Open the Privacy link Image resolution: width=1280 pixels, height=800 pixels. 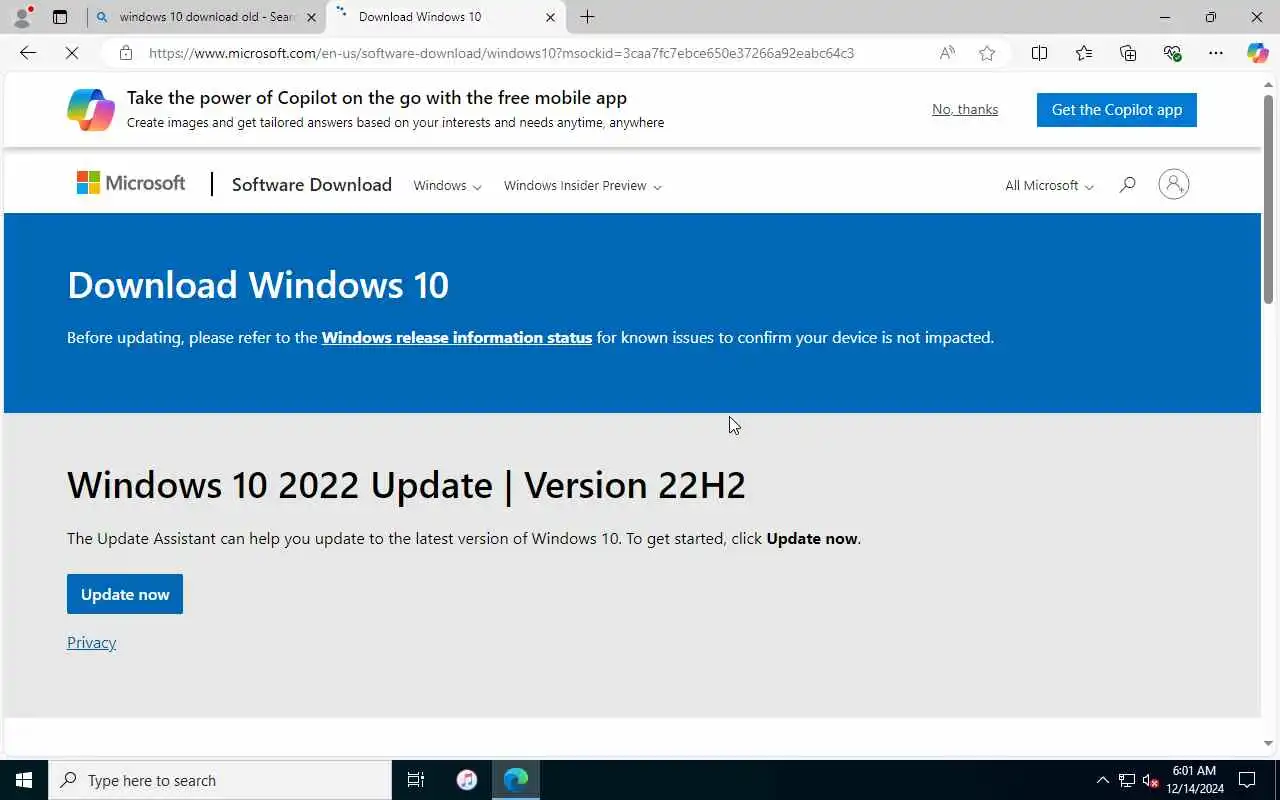pos(91,642)
